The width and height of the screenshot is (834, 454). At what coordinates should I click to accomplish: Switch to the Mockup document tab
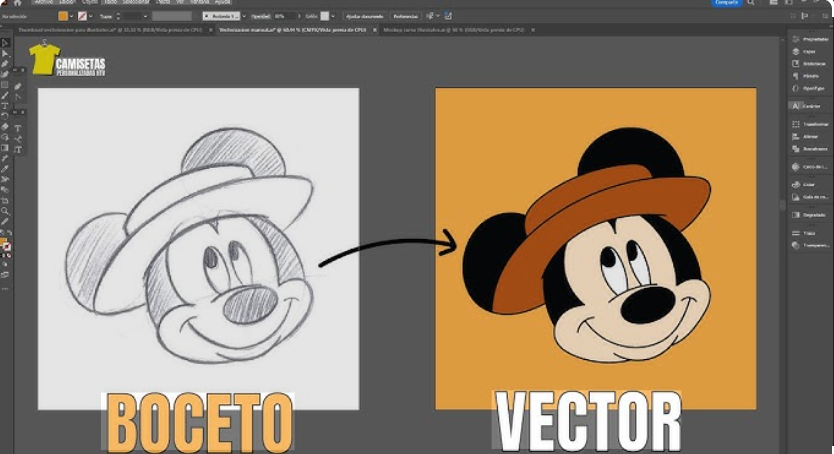(x=454, y=30)
